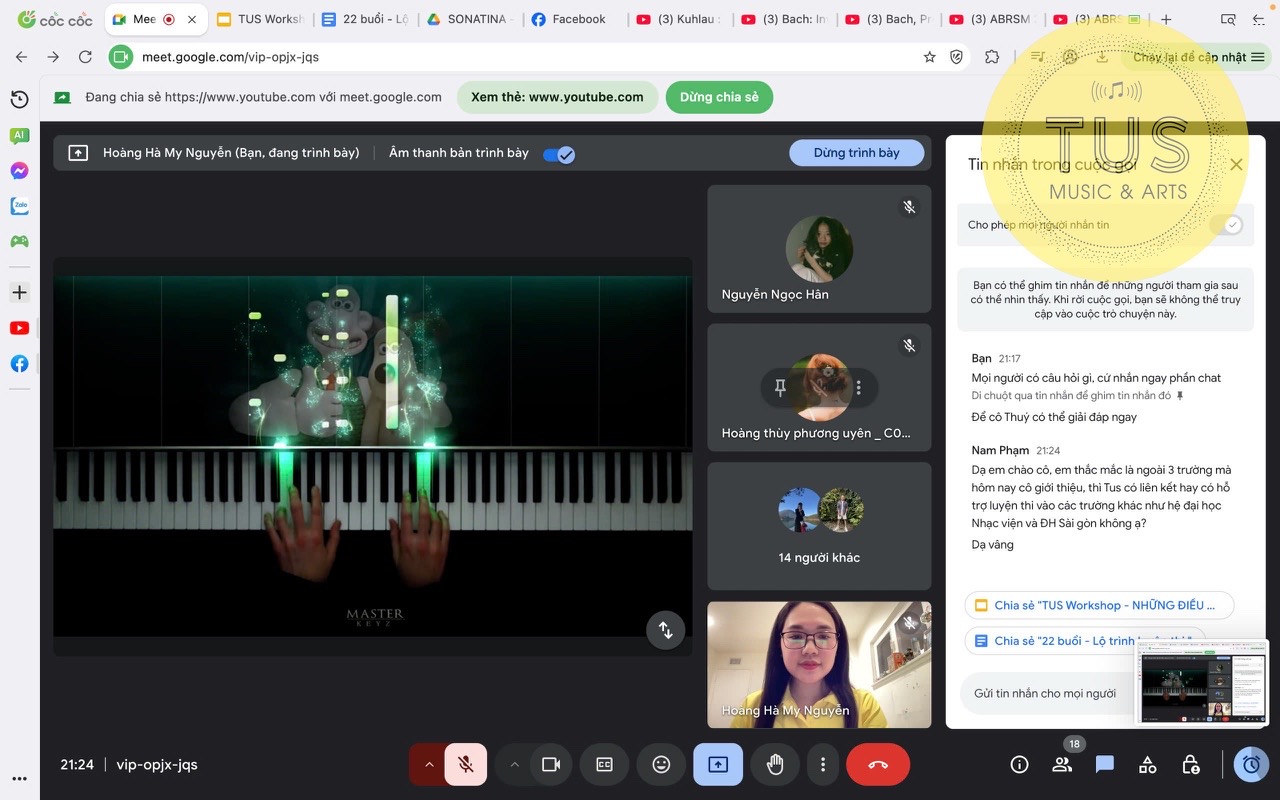Open more options three-dot menu in call bar
Viewport: 1280px width, 800px height.
click(x=822, y=764)
